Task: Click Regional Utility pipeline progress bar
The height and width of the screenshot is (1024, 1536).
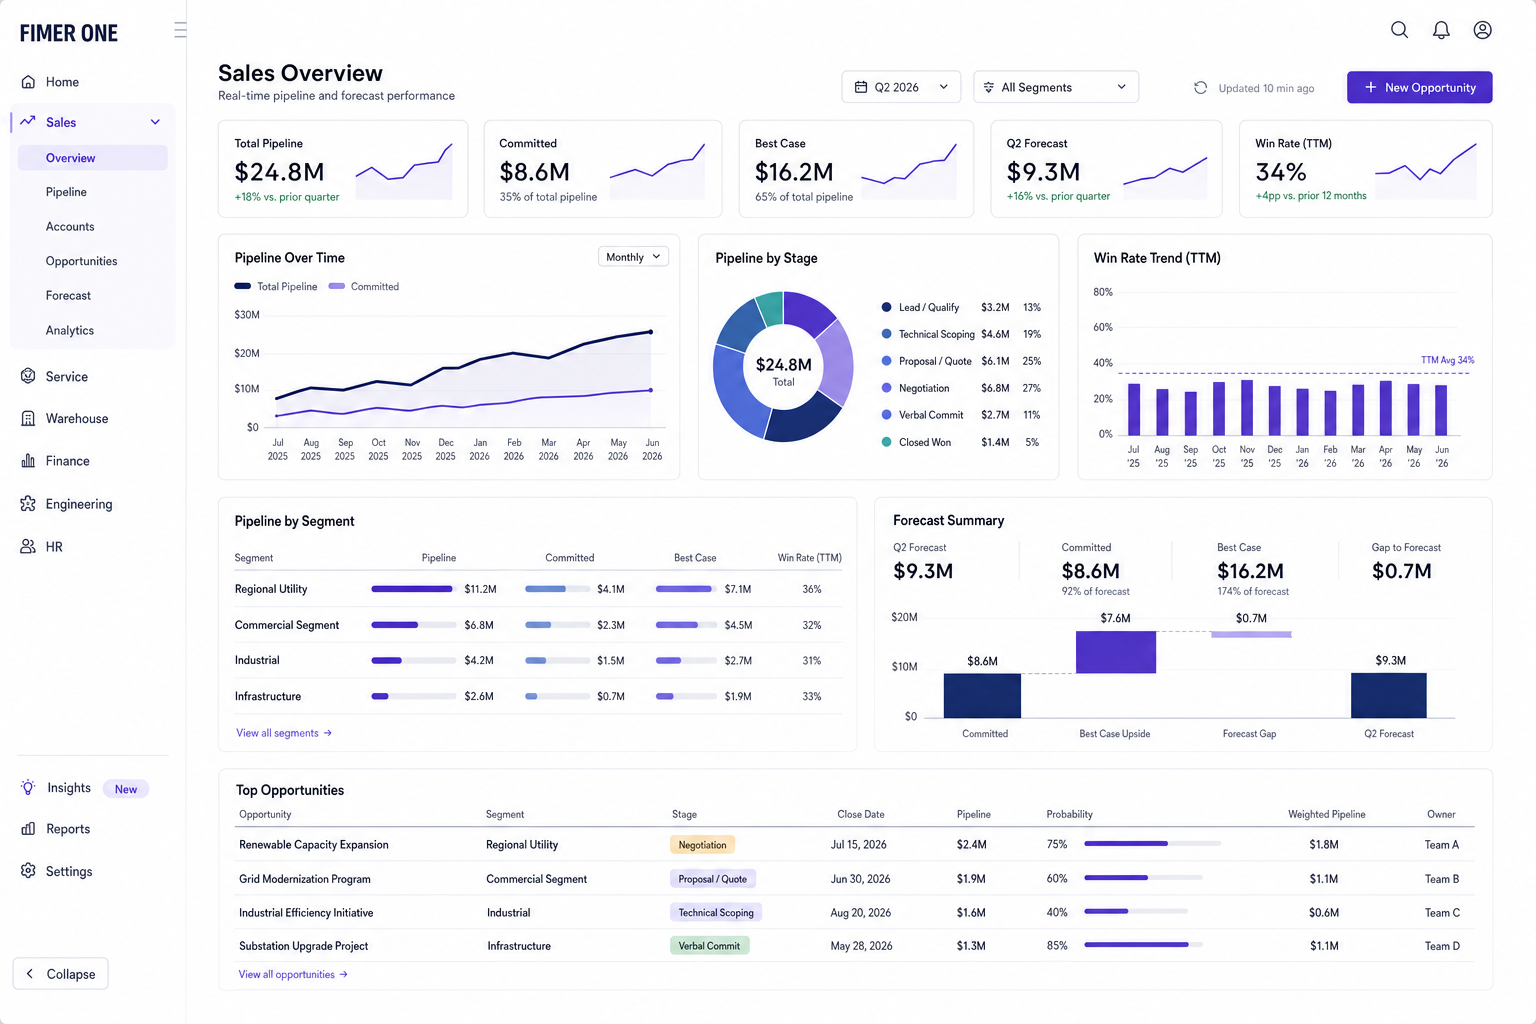Action: 413,589
